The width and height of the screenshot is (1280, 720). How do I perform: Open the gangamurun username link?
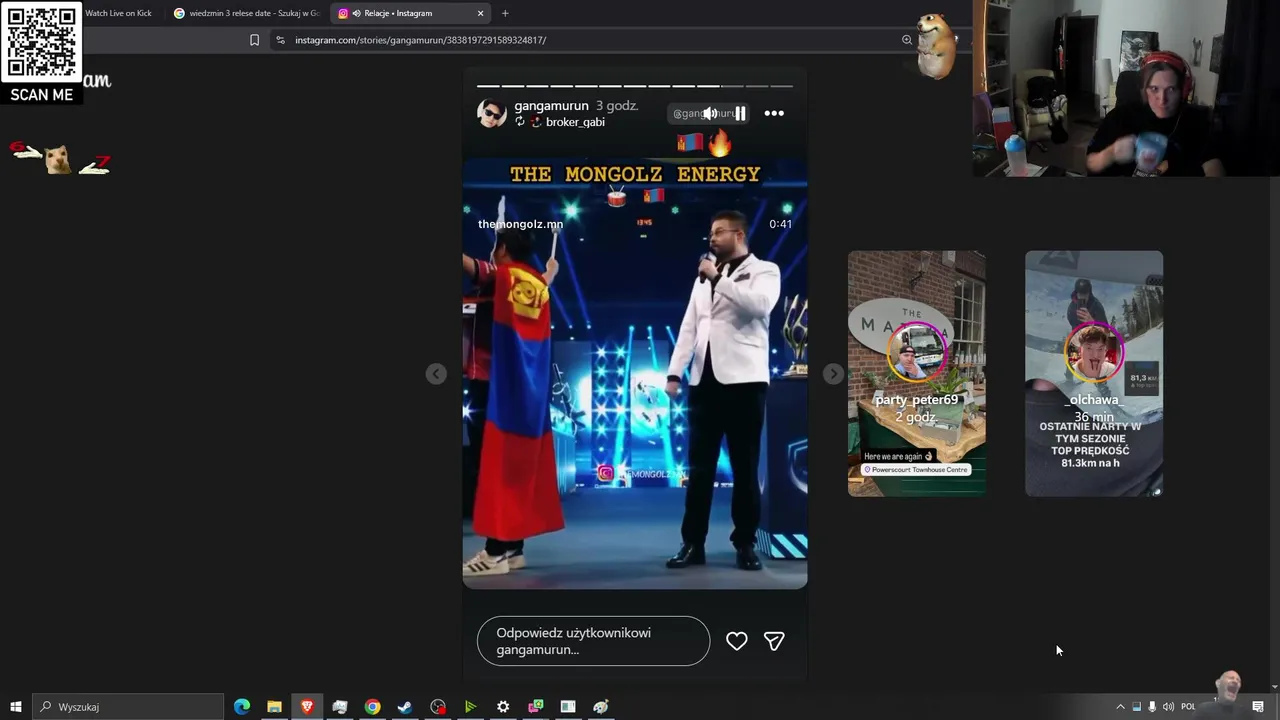pyautogui.click(x=551, y=106)
